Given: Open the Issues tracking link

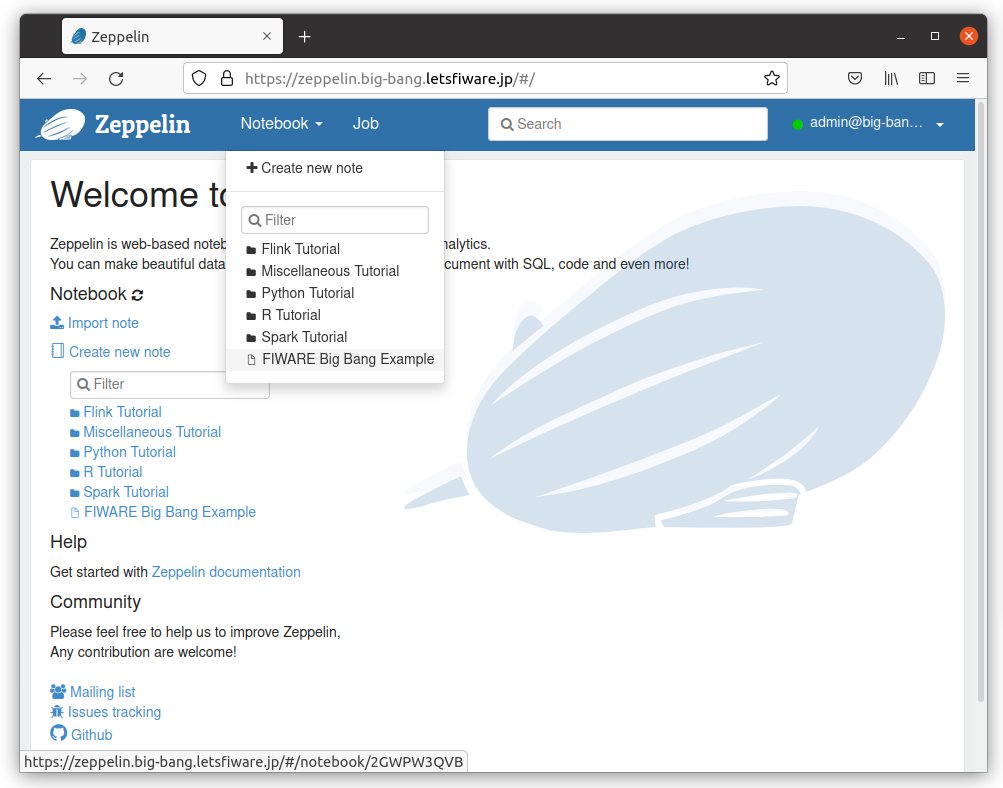Looking at the screenshot, I should pyautogui.click(x=115, y=712).
